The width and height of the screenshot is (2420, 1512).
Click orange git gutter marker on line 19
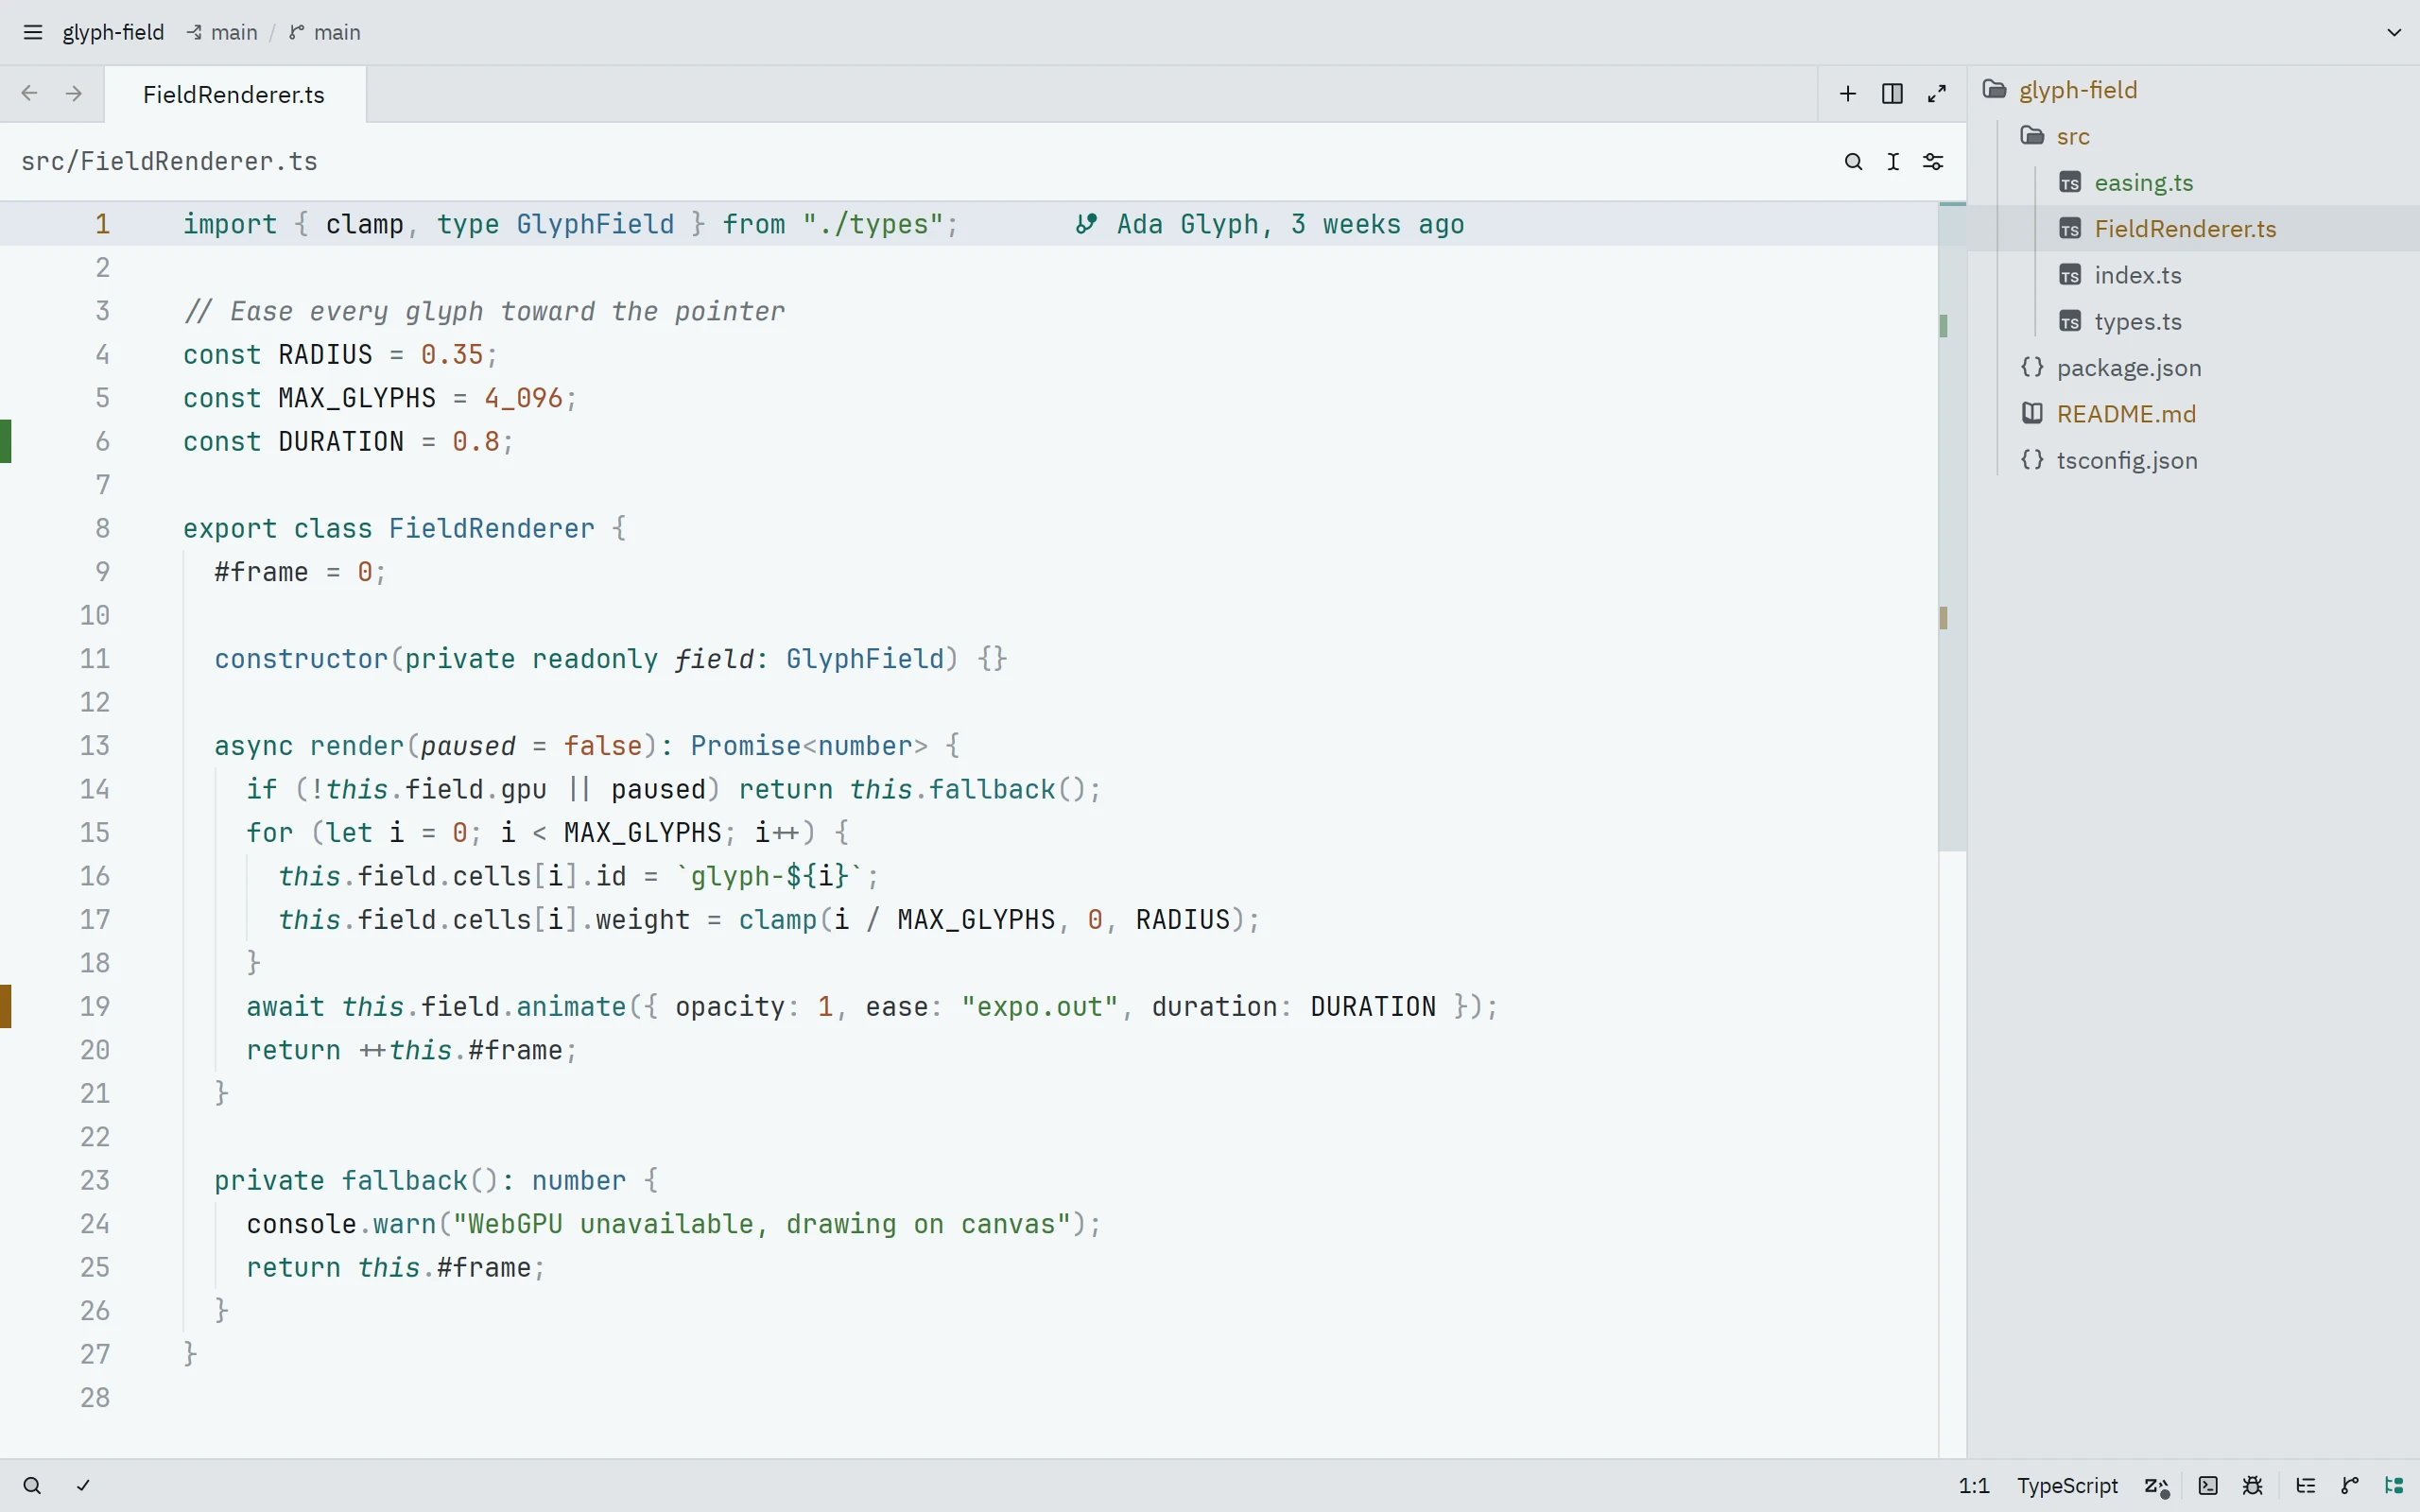(x=6, y=1006)
